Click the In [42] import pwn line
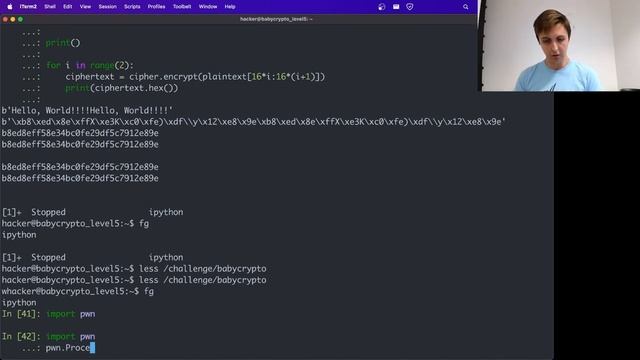Image resolution: width=640 pixels, height=360 pixels. click(49, 337)
